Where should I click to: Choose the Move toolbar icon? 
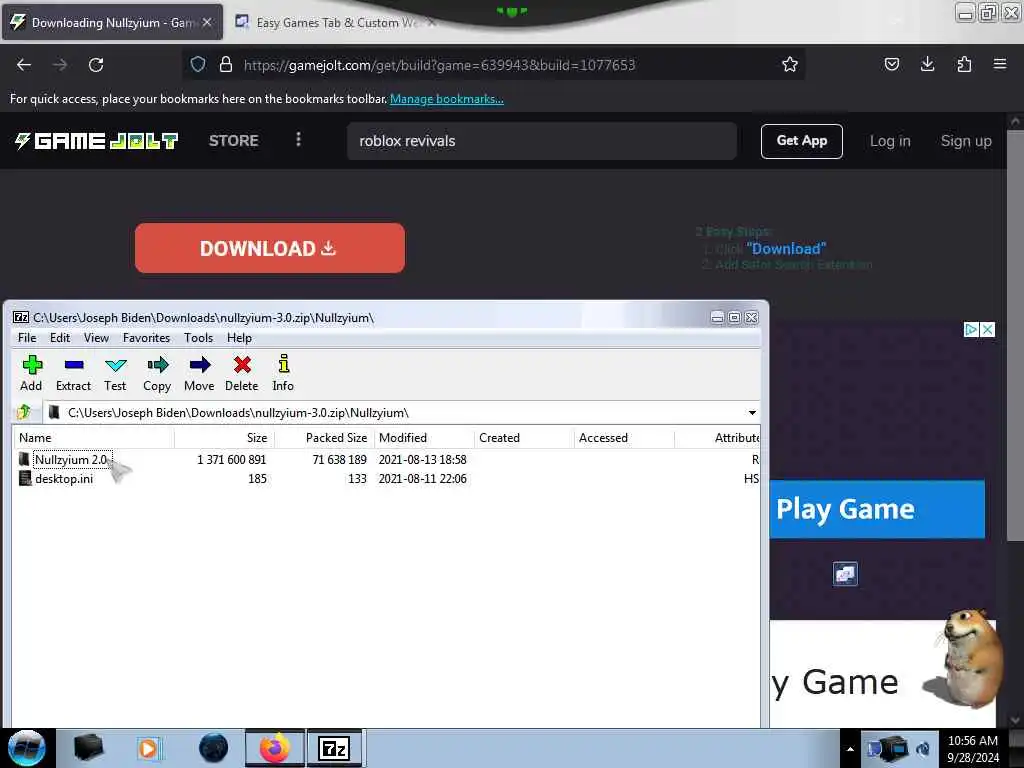[199, 373]
